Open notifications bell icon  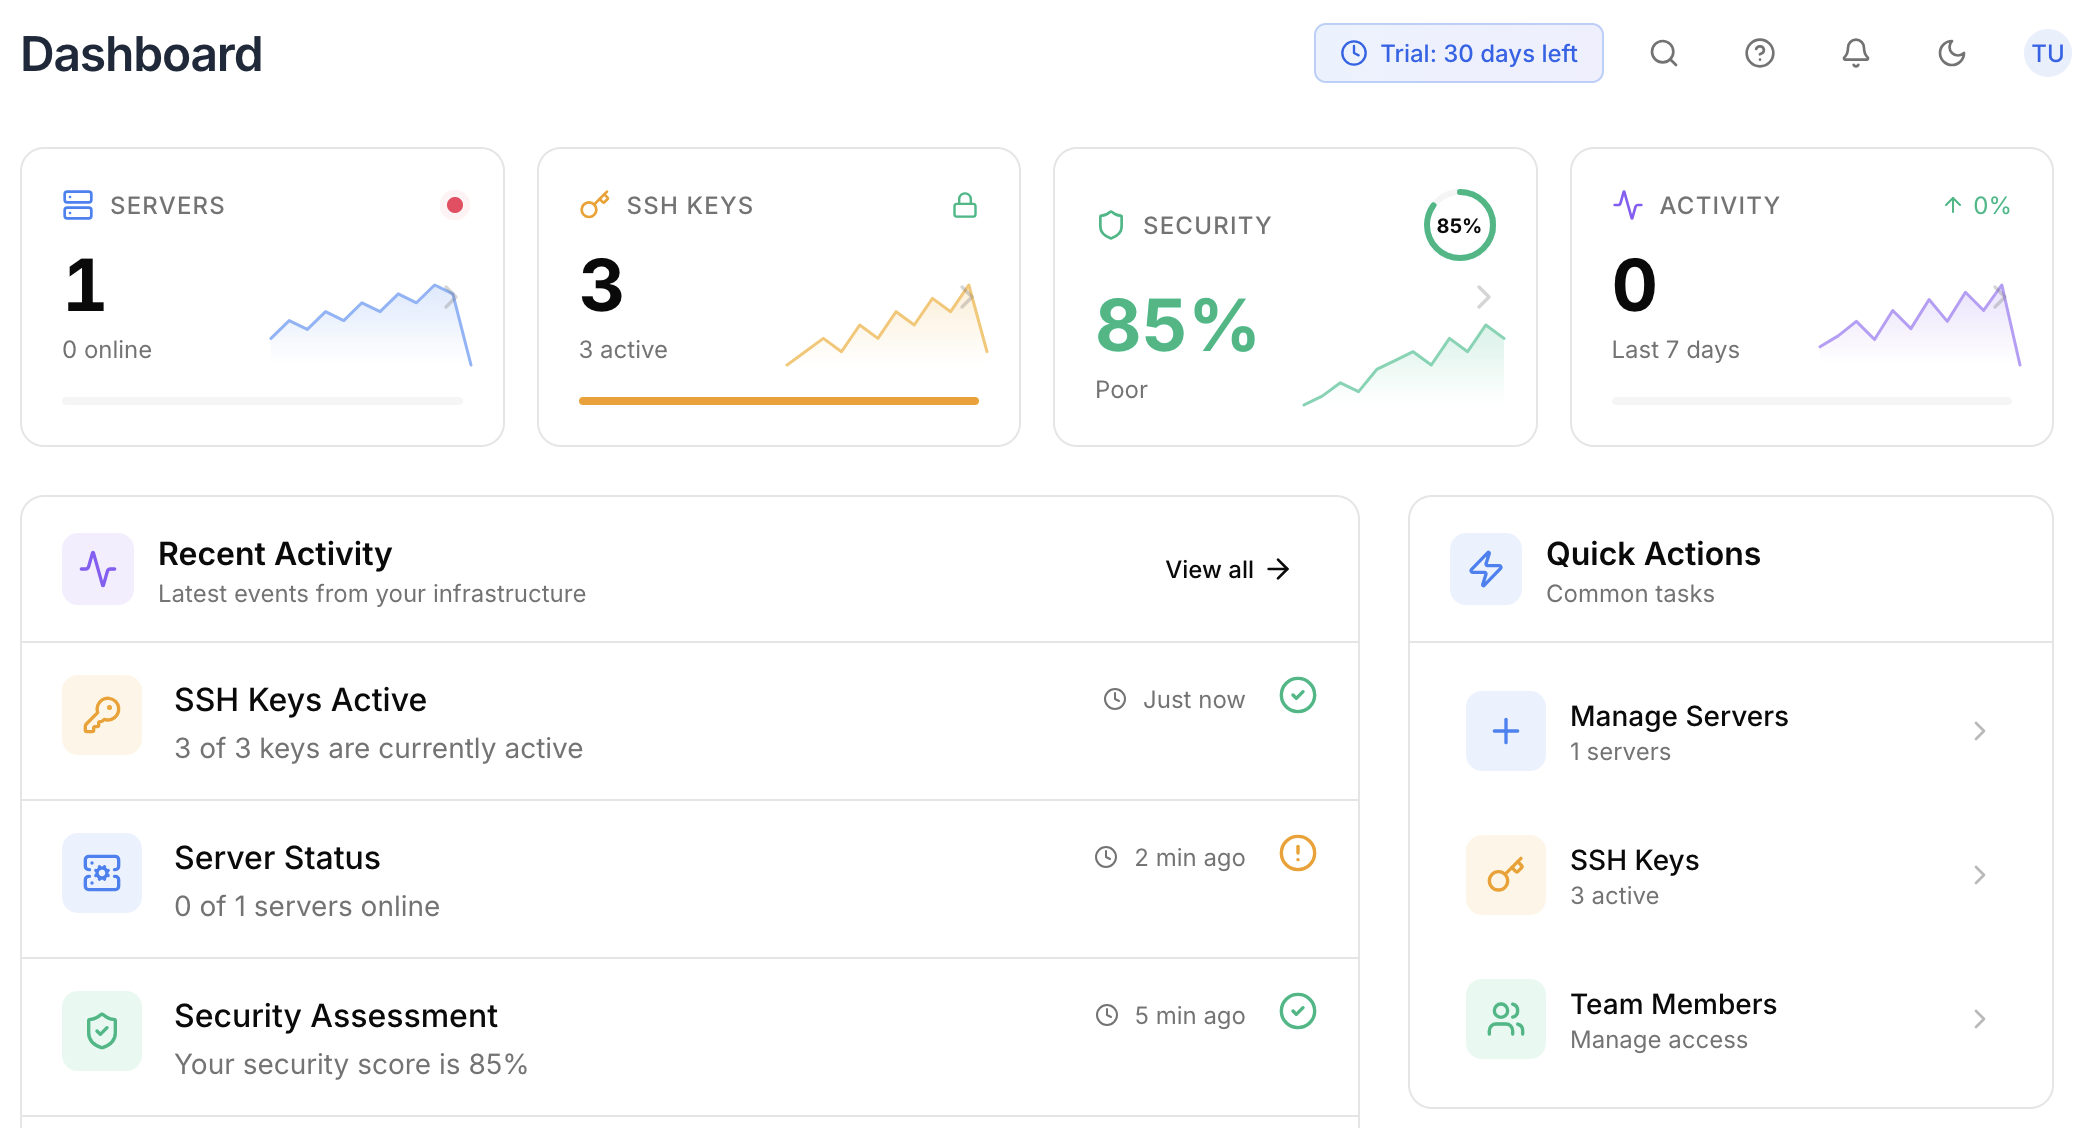[1855, 53]
